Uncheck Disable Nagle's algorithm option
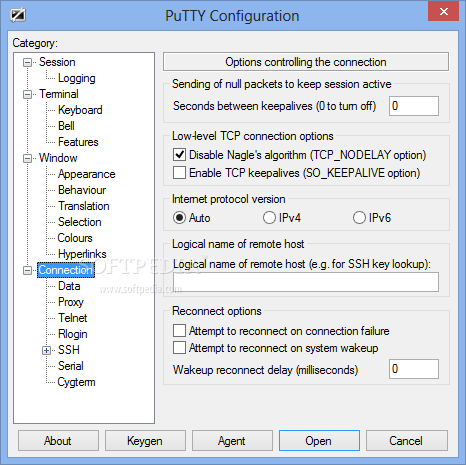The image size is (466, 465). 179,155
